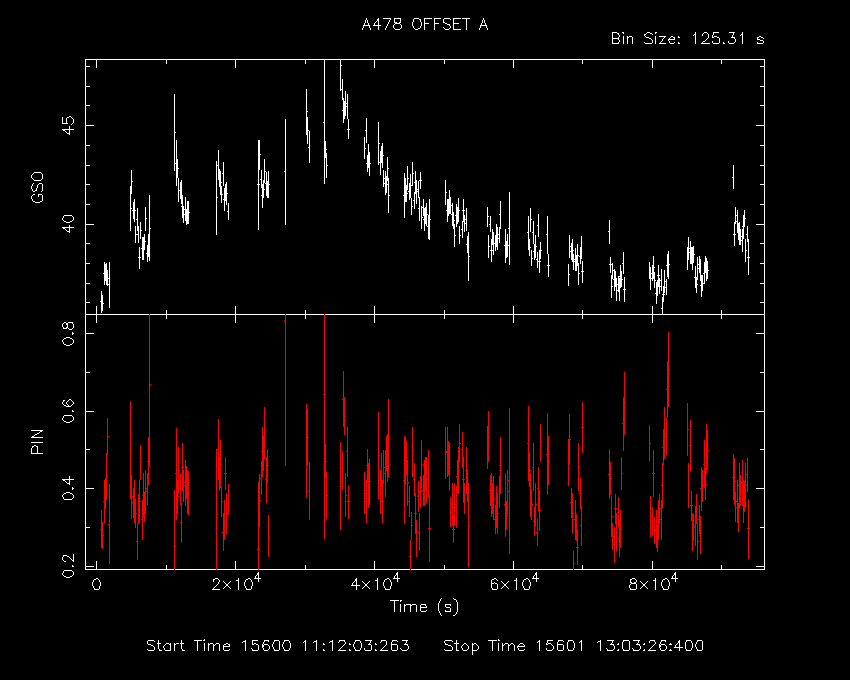Screen dimensions: 850x680
Task: Click the 'PIN' y-axis label
Action: [37, 441]
